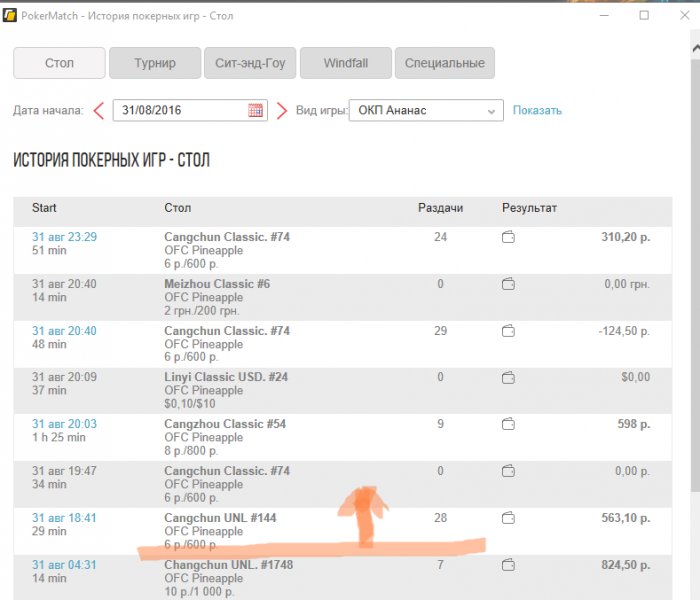Select result -124,50 р.

[x=624, y=331]
